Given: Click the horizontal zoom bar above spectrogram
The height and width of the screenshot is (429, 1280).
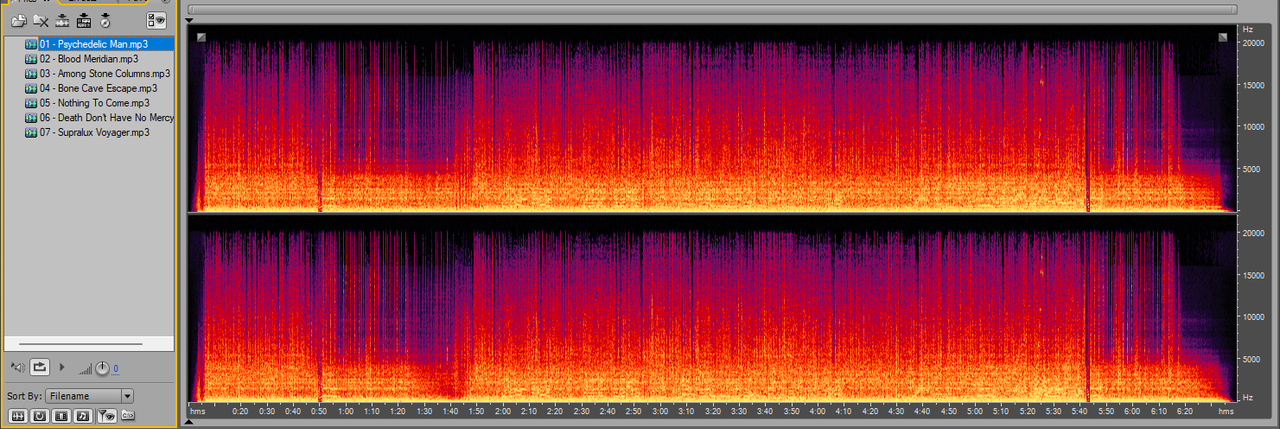Looking at the screenshot, I should click(x=712, y=9).
